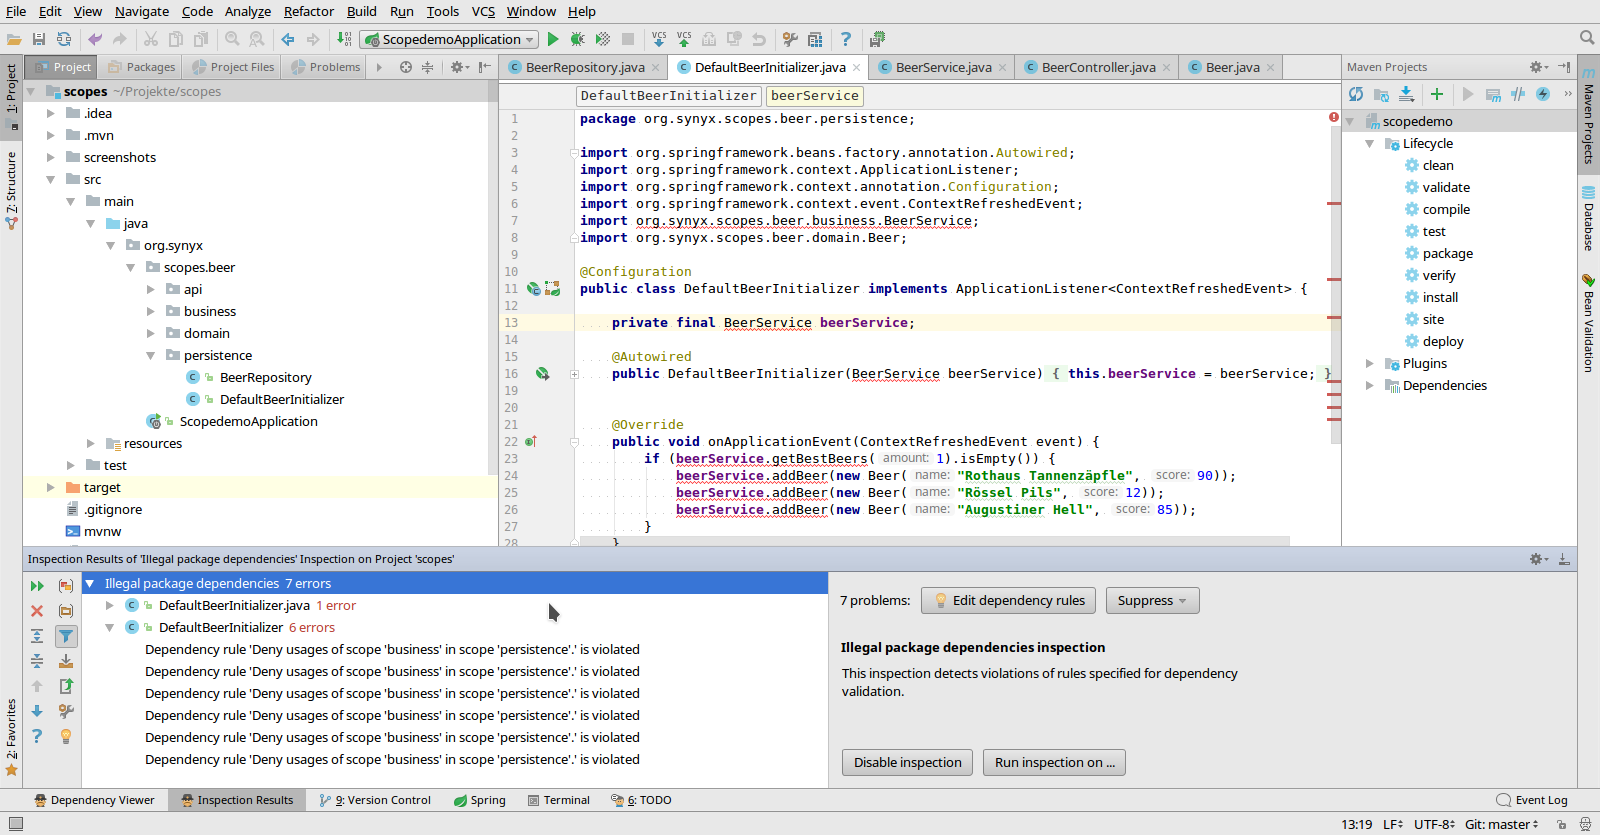
Task: Collapse the Lifecycle node in Maven panel
Action: [x=1370, y=143]
